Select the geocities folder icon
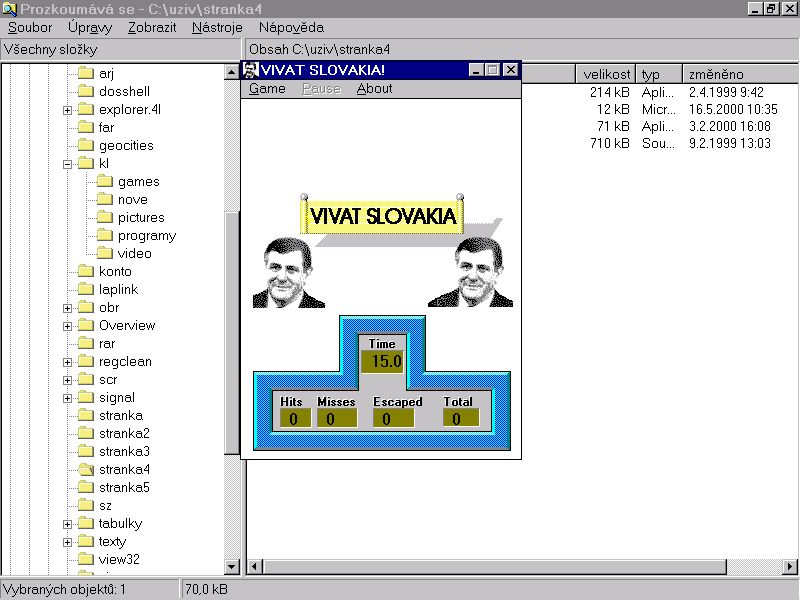This screenshot has height=600, width=800. pyautogui.click(x=85, y=145)
